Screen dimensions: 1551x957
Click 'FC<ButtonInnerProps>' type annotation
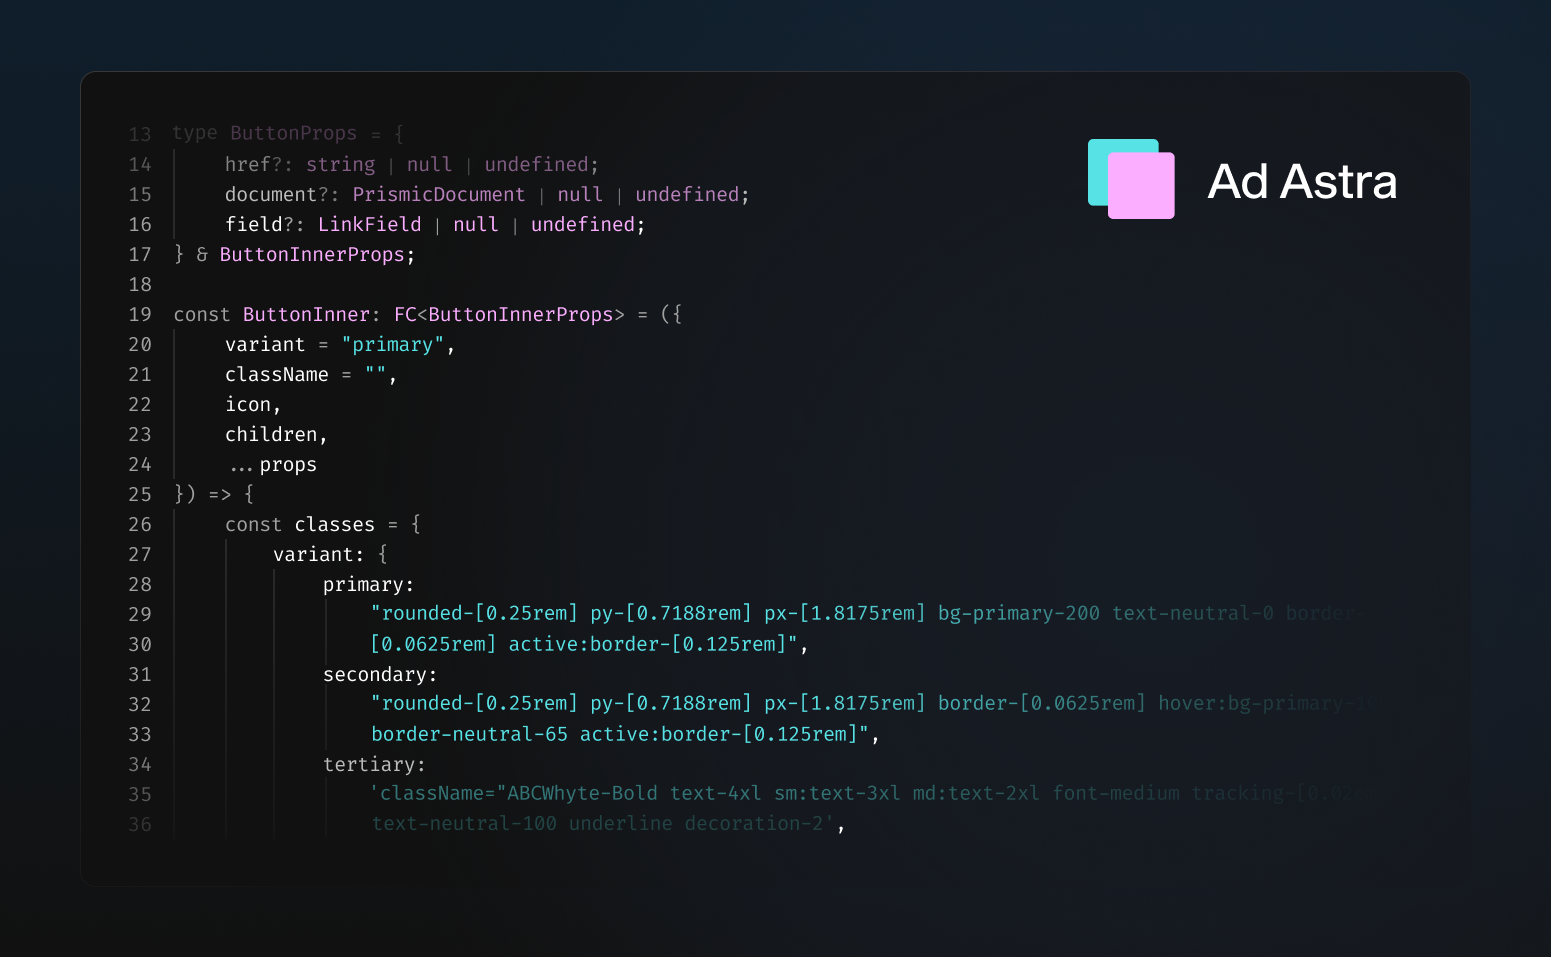coord(509,314)
